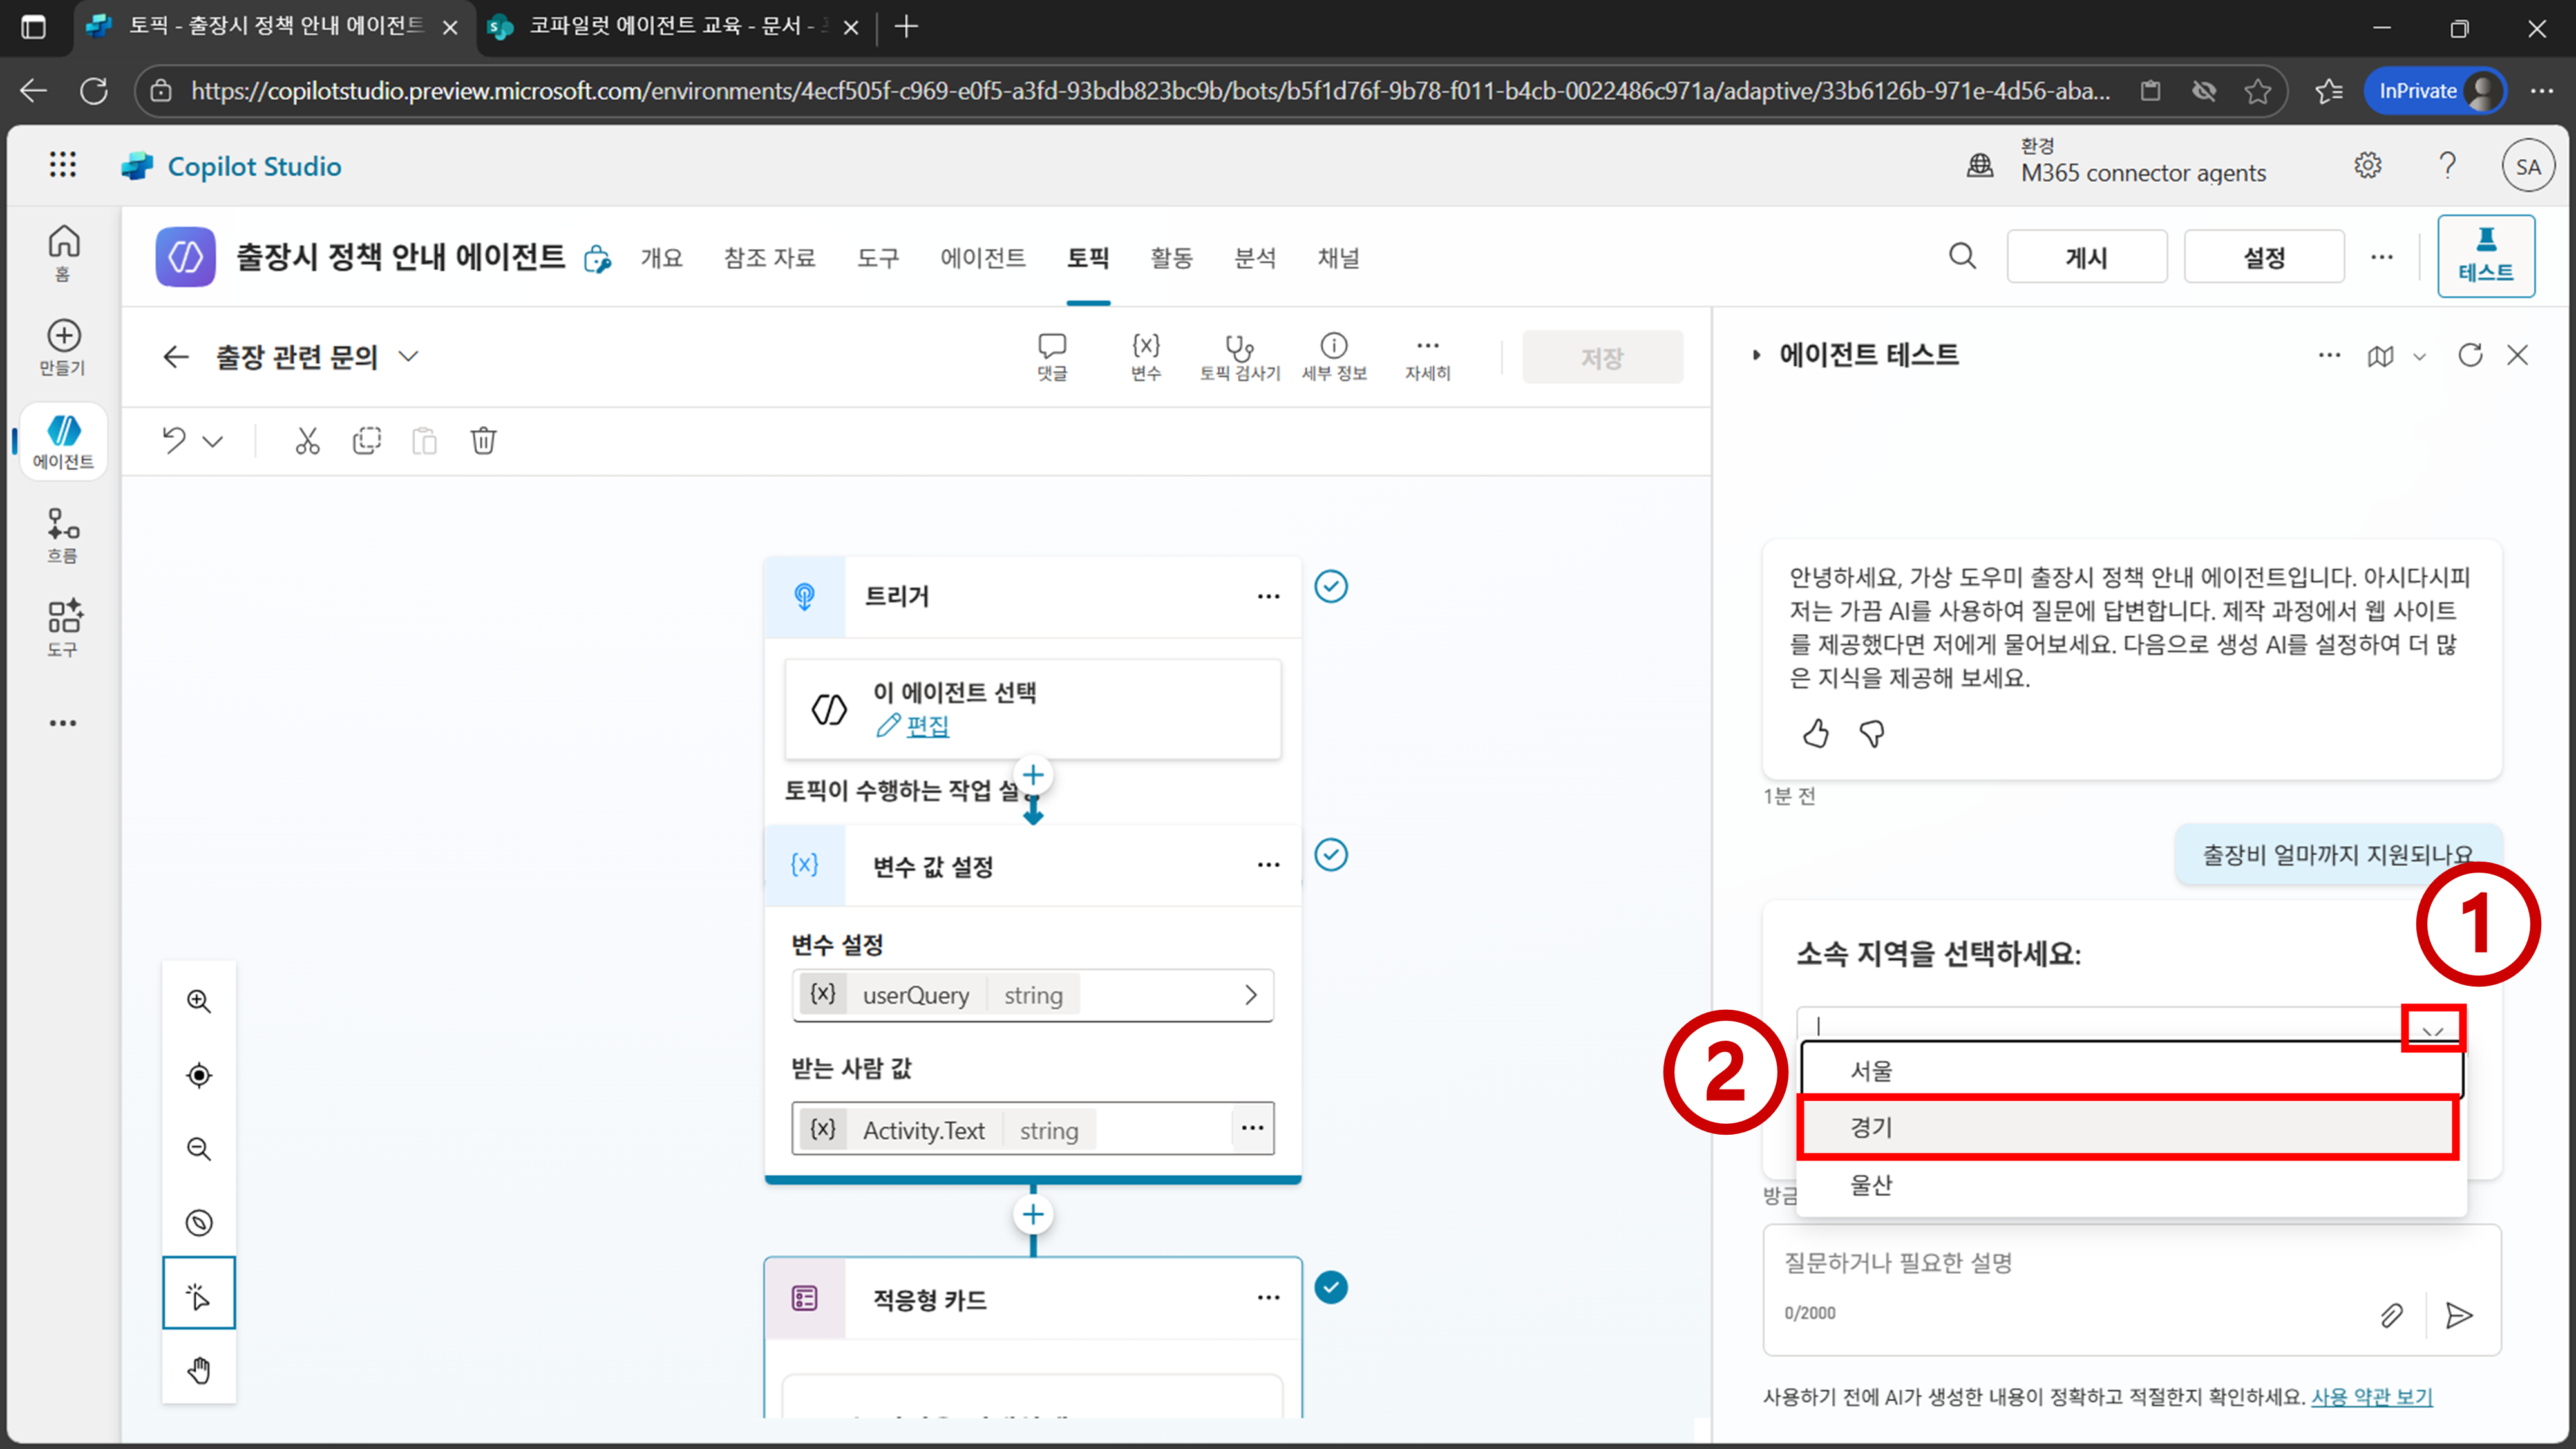The image size is (2576, 1449).
Task: Click the 편집 edit link in trigger
Action: 926,726
